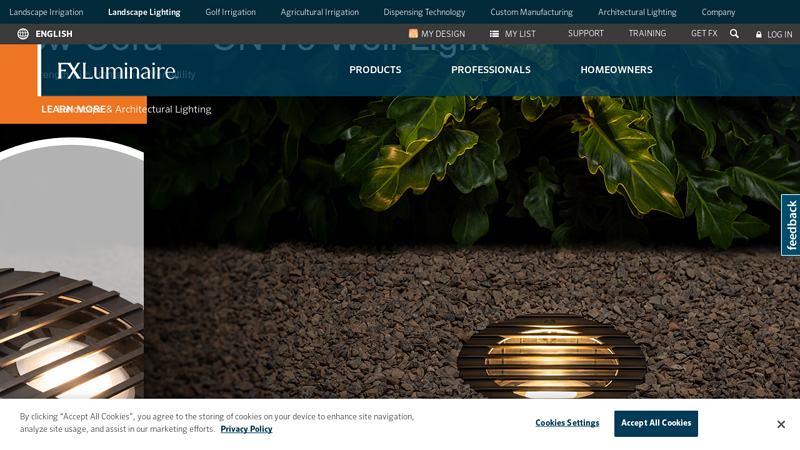The image size is (800, 450).
Task: Open the feedback side tab
Action: pos(791,224)
